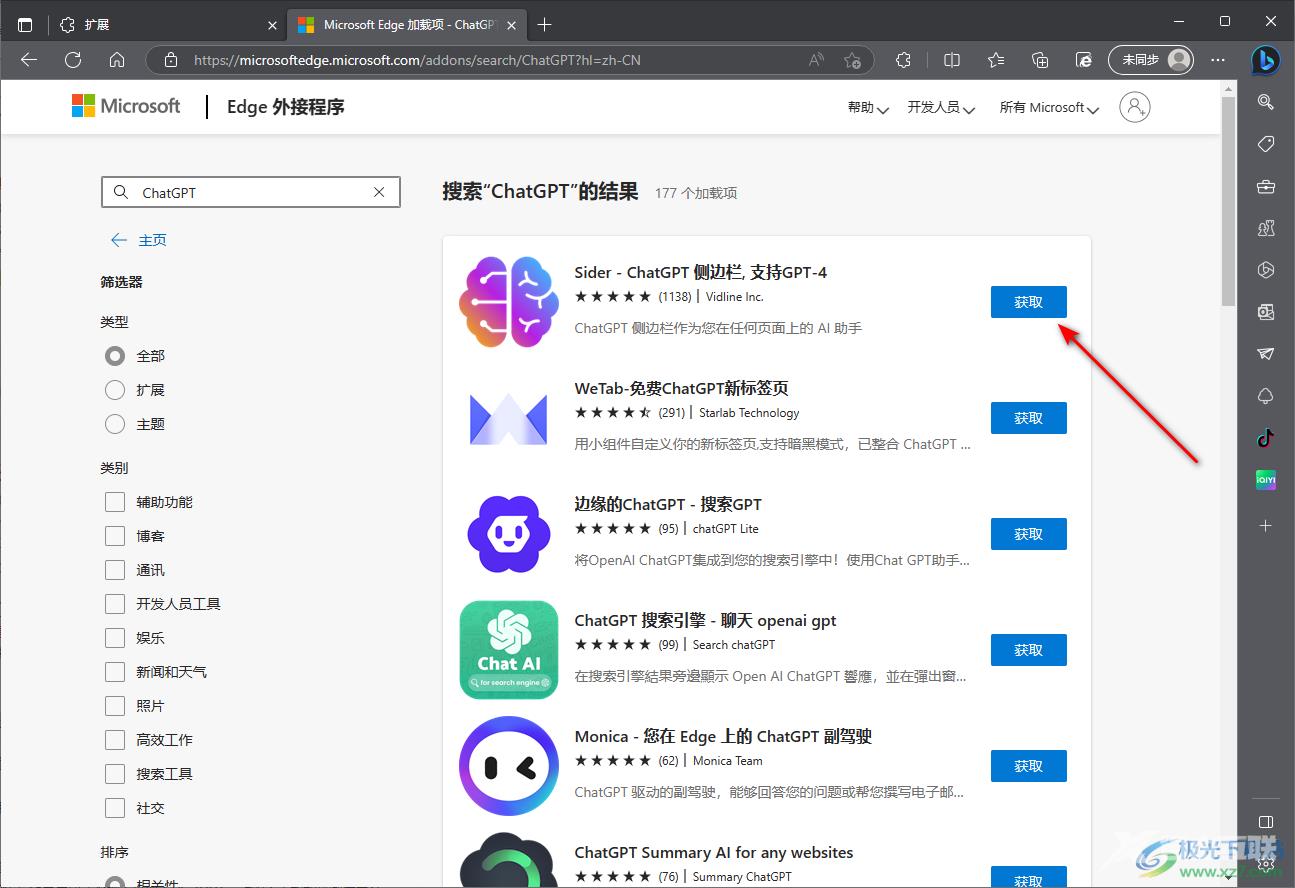Click 获取 for WeTab 新标签页
Viewport: 1295px width, 888px height.
click(x=1028, y=418)
